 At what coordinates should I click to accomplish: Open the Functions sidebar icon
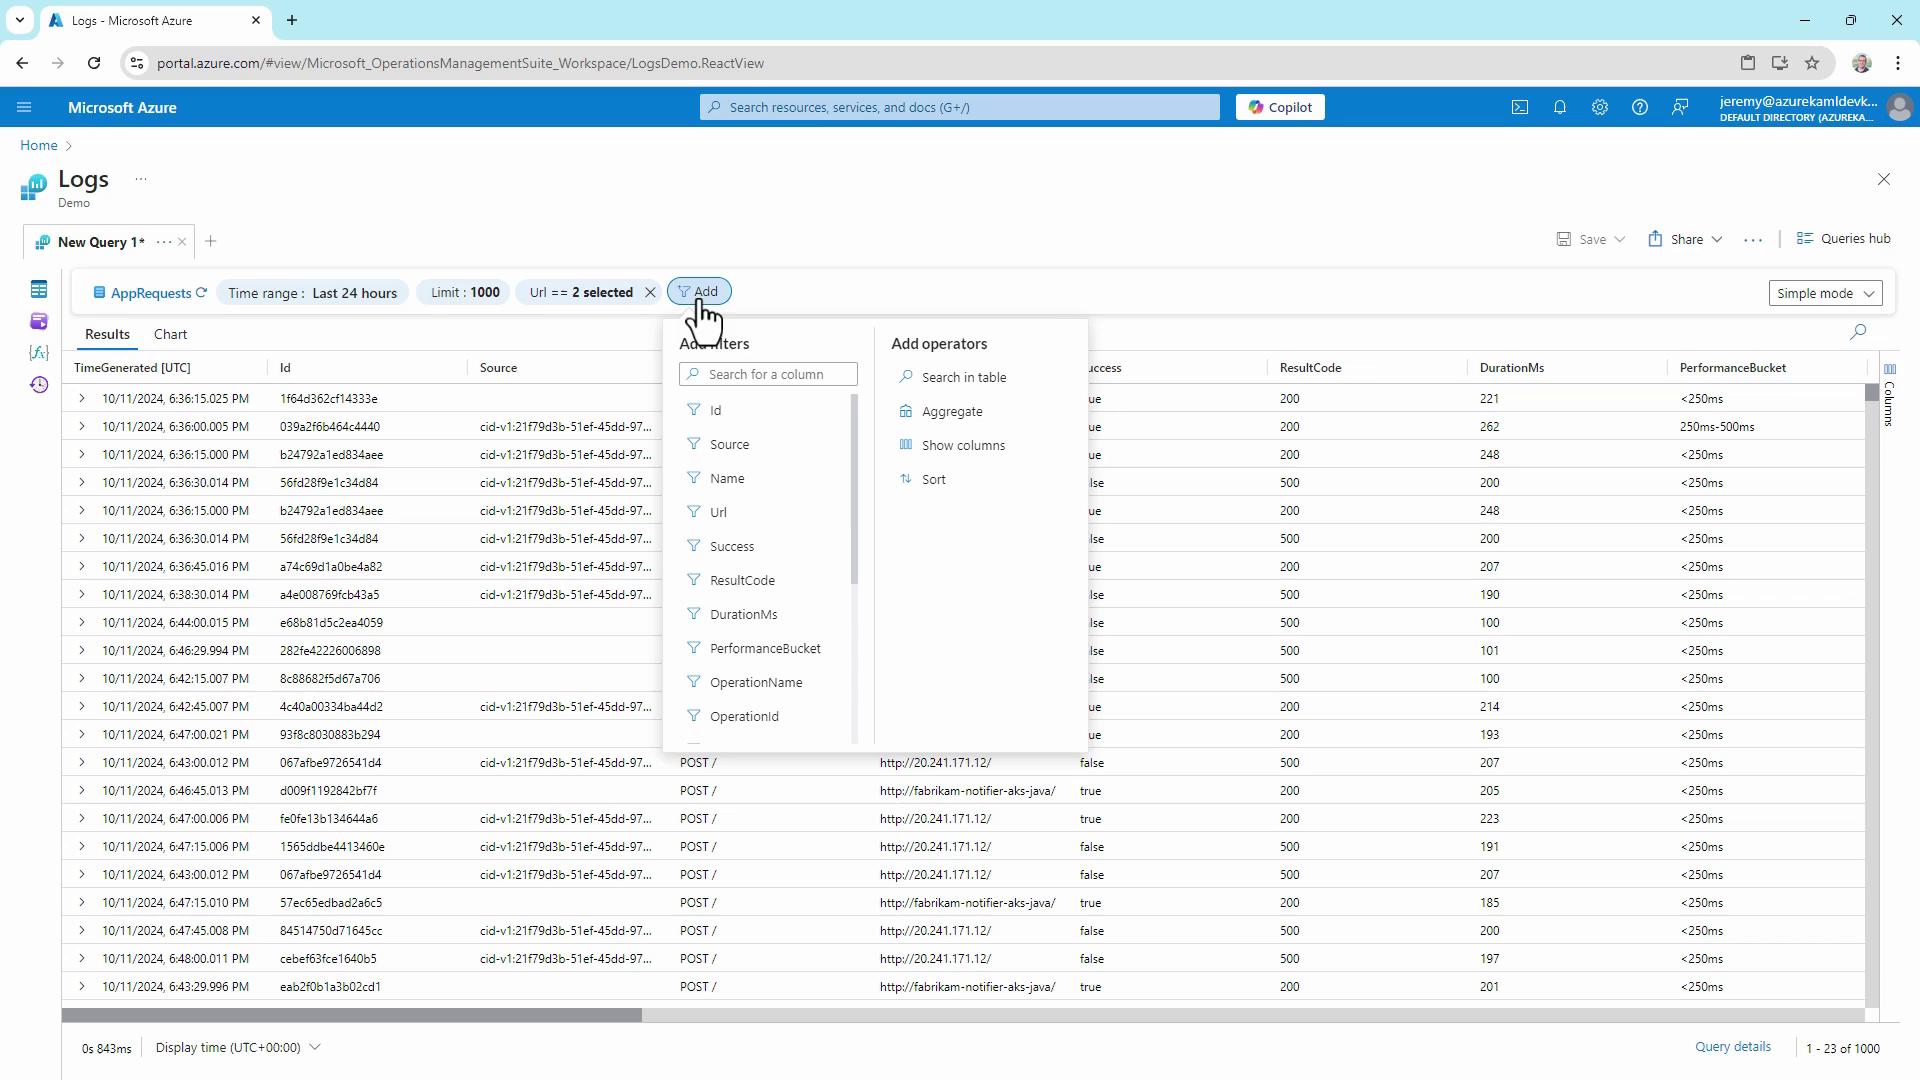point(39,353)
